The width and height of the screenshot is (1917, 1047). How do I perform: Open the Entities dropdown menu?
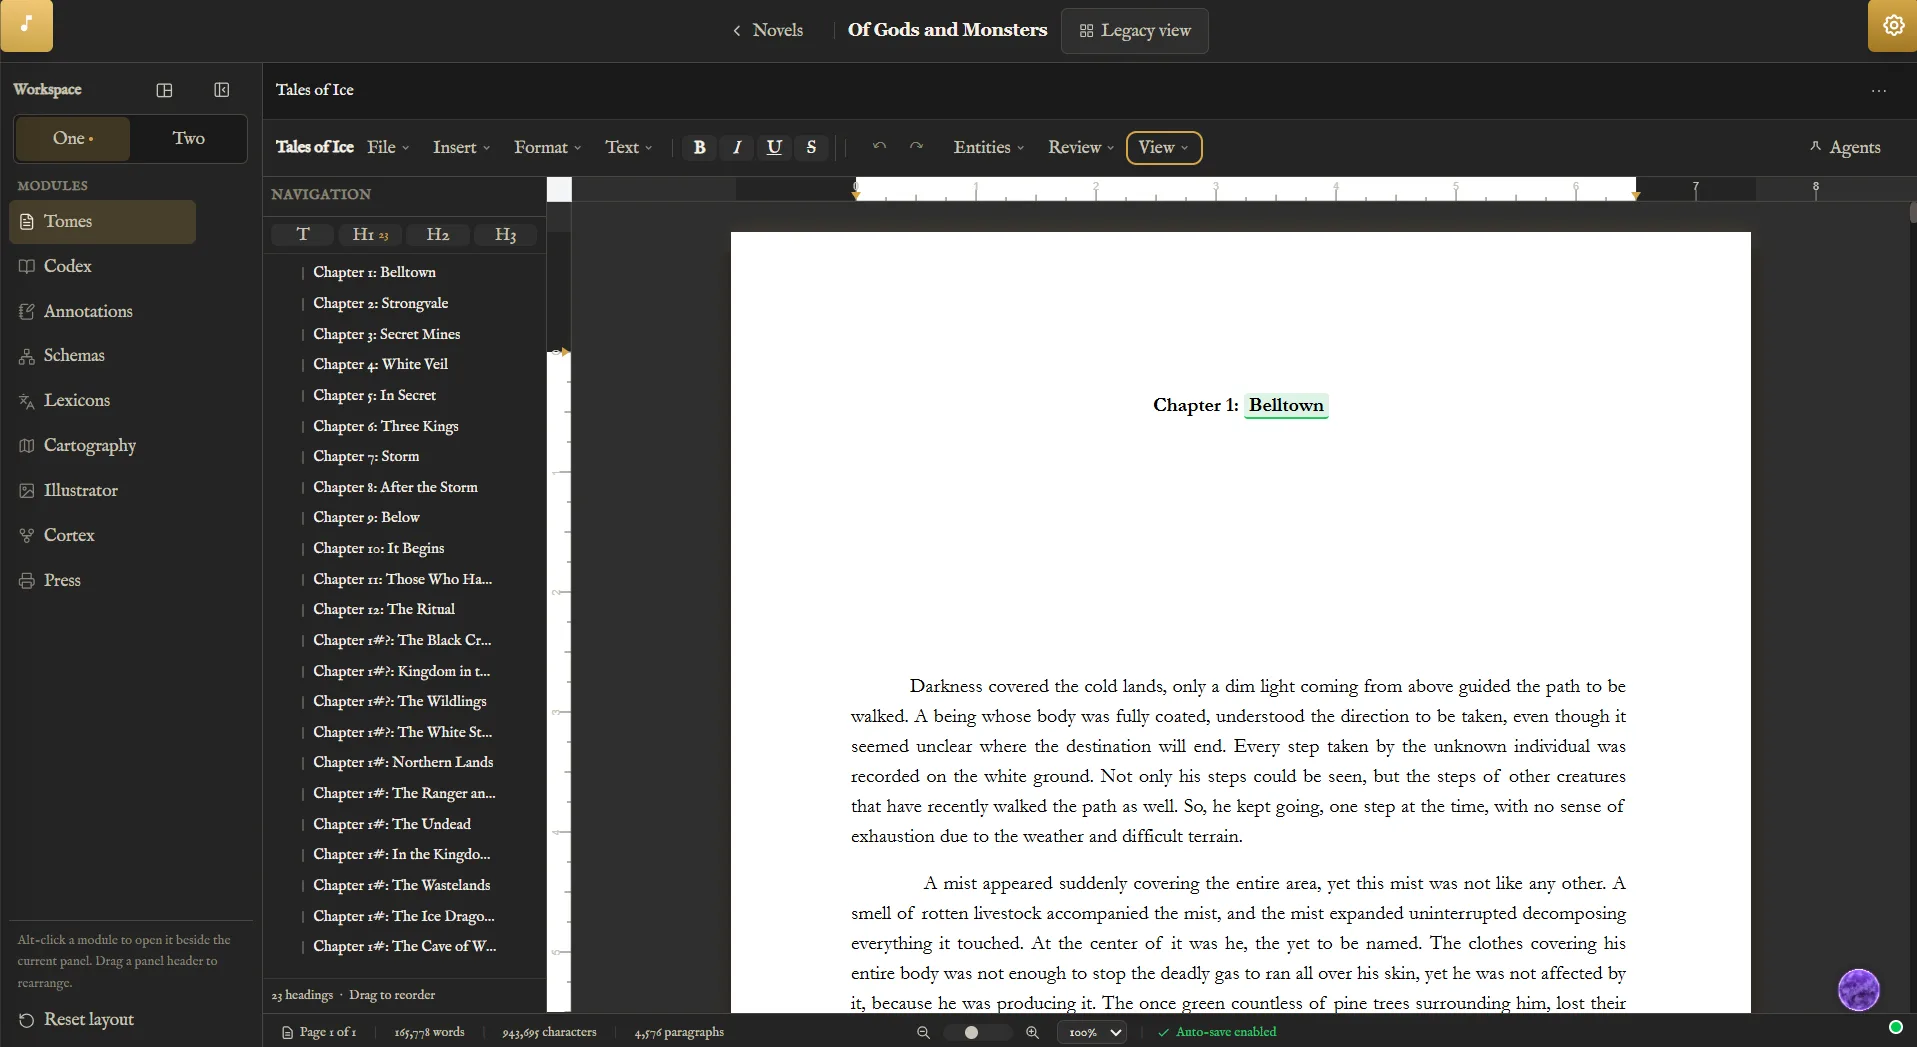pyautogui.click(x=988, y=147)
